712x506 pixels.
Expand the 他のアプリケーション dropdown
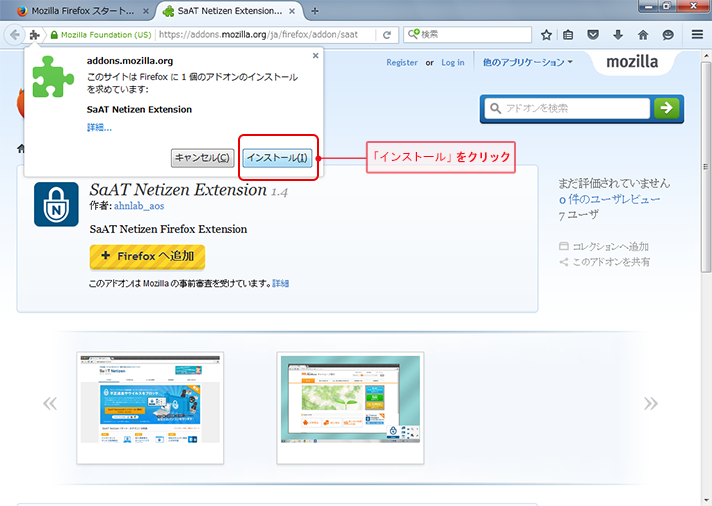(x=527, y=63)
